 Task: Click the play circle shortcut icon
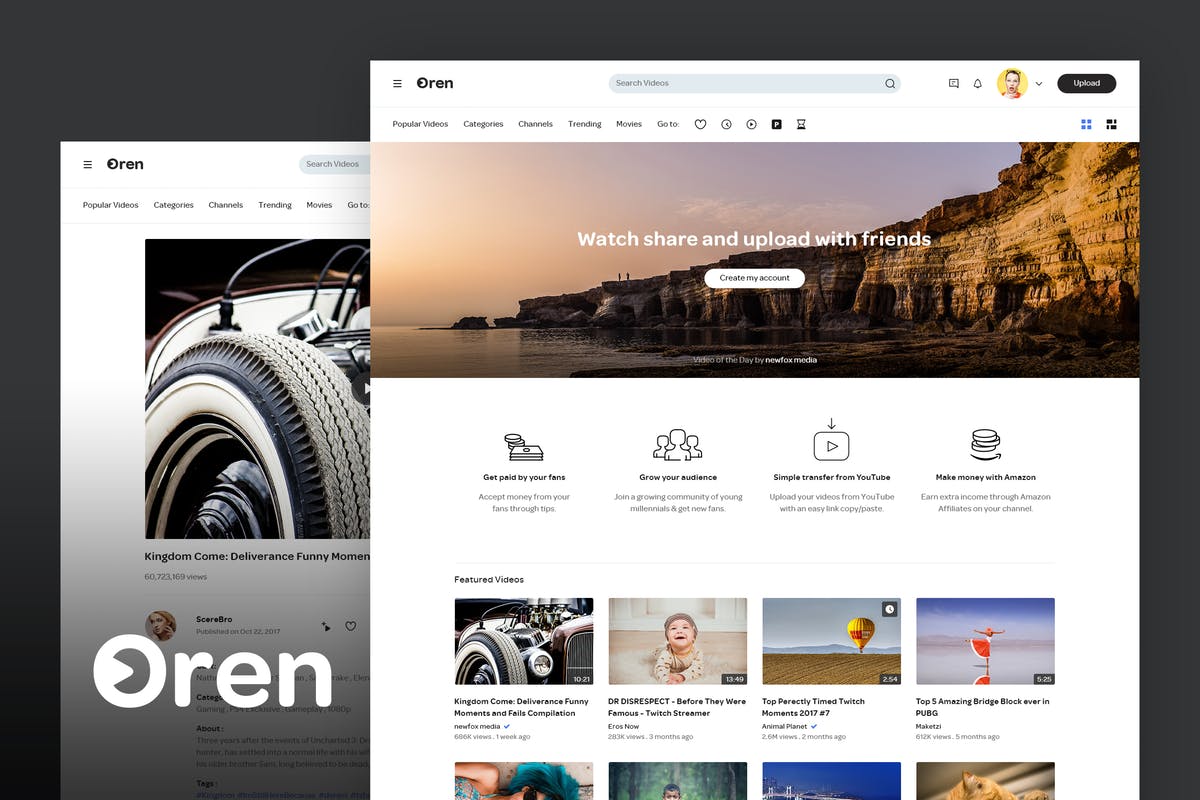(x=751, y=125)
